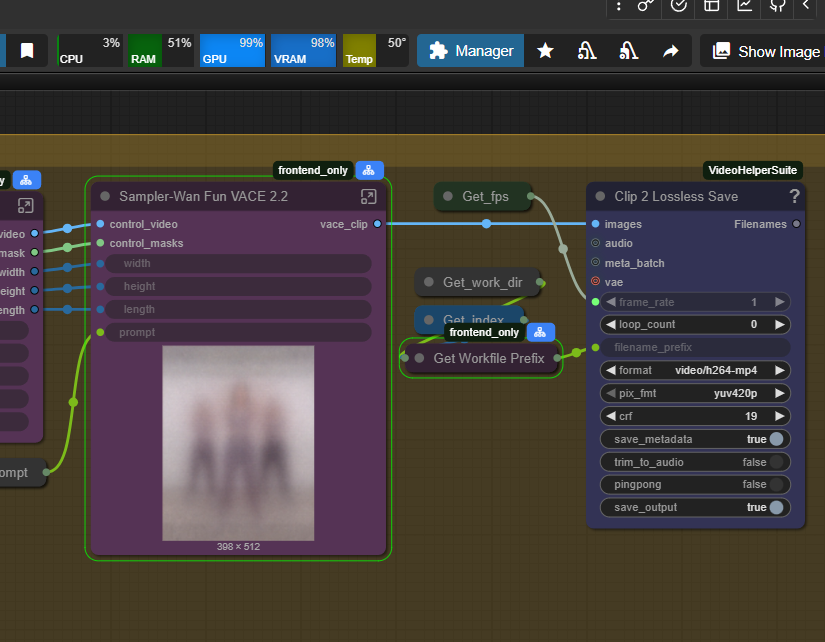The height and width of the screenshot is (642, 825).
Task: Click the height field in Sampler node
Action: 238,286
